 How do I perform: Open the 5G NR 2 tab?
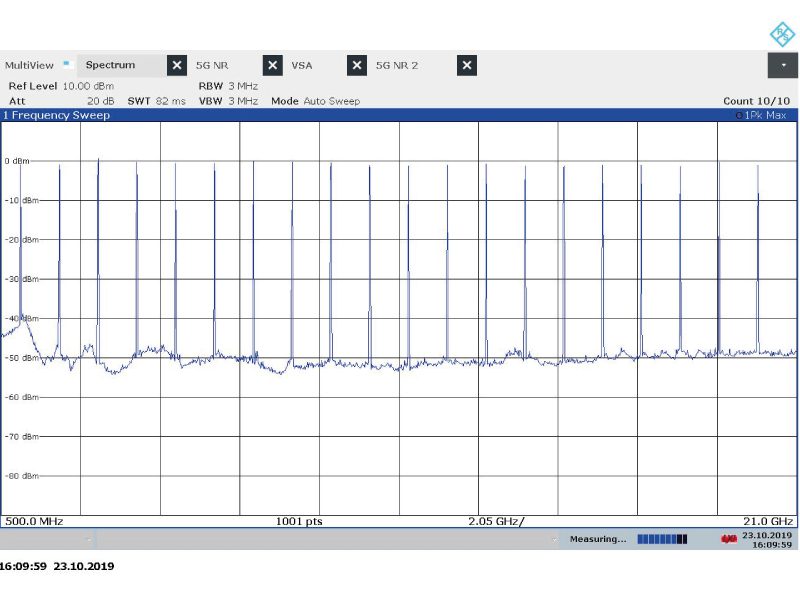coord(396,65)
